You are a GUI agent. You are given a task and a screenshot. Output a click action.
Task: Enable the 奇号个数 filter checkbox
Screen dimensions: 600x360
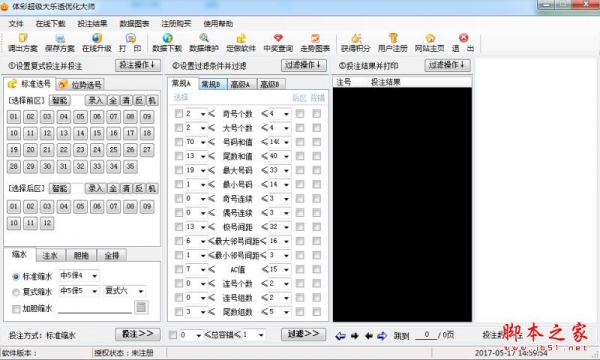click(x=179, y=114)
